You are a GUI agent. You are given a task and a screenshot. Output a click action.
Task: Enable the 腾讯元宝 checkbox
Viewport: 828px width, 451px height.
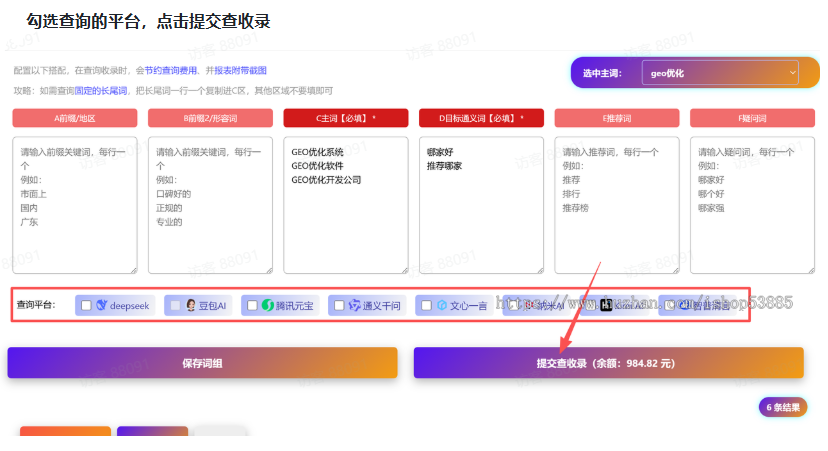252,305
